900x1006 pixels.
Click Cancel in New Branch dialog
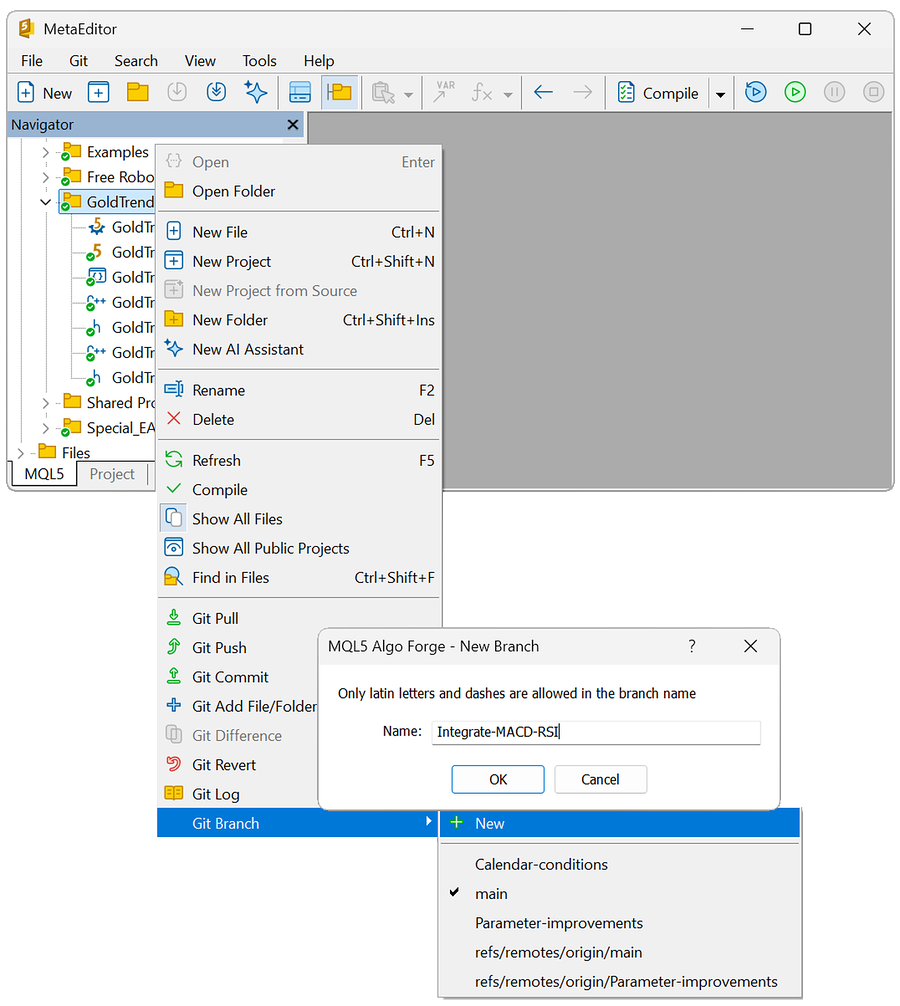point(600,780)
